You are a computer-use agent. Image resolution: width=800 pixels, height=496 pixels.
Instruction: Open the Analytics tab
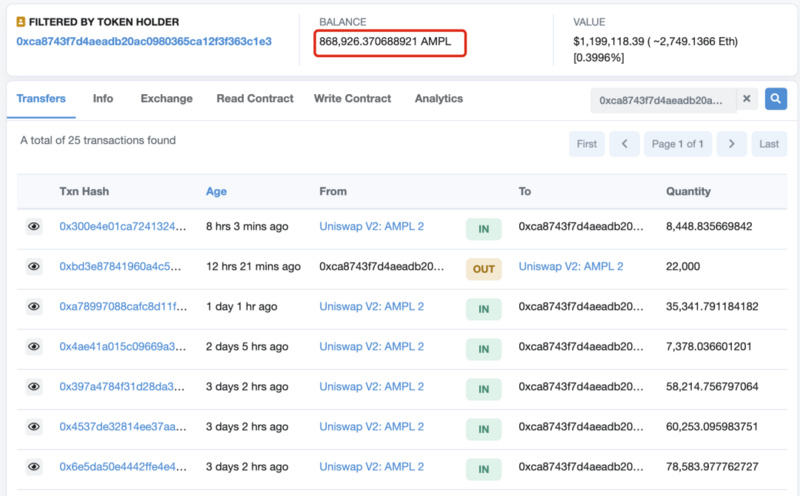click(439, 98)
